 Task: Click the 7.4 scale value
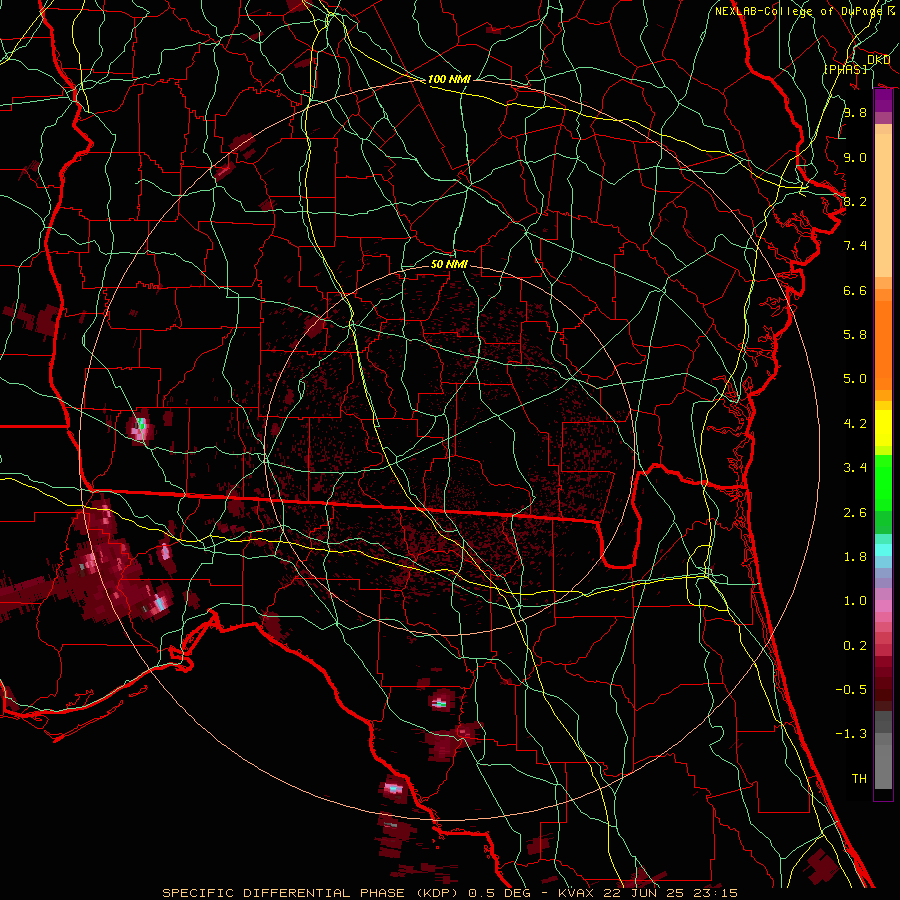tap(855, 246)
